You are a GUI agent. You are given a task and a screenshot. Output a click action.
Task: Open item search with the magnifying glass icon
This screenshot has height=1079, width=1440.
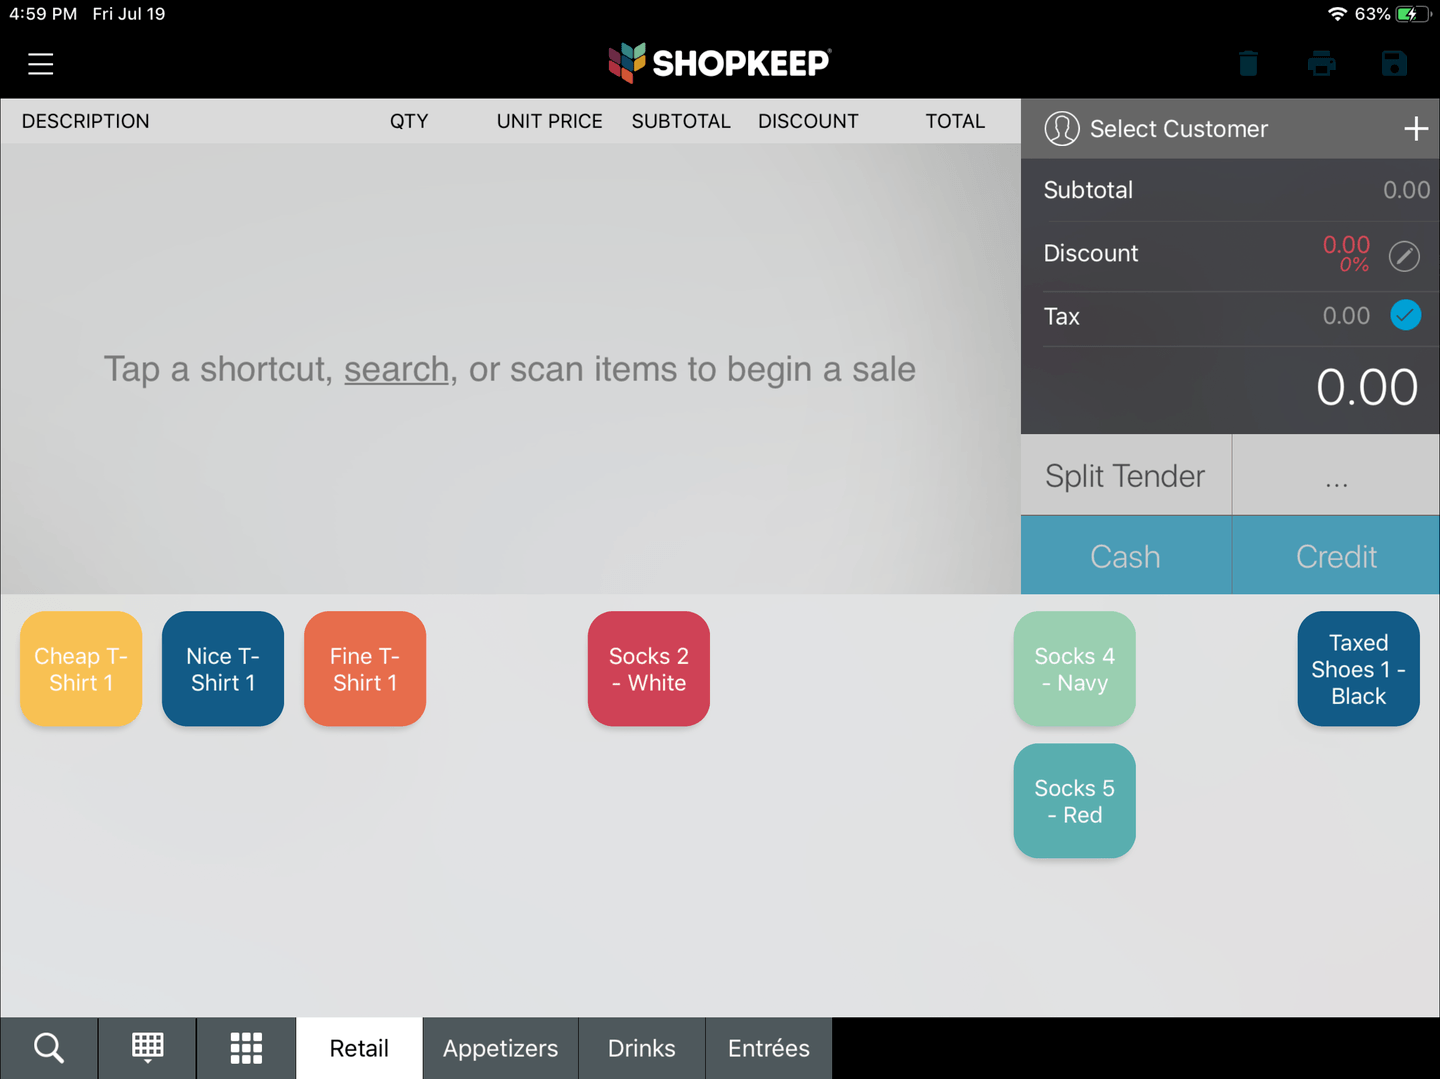[48, 1047]
